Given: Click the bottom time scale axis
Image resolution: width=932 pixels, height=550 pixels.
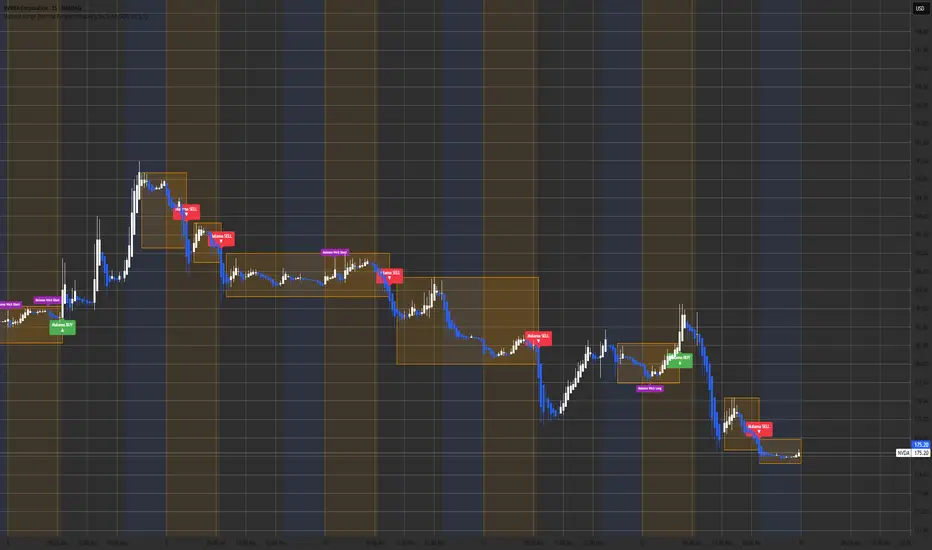Looking at the screenshot, I should (x=455, y=542).
